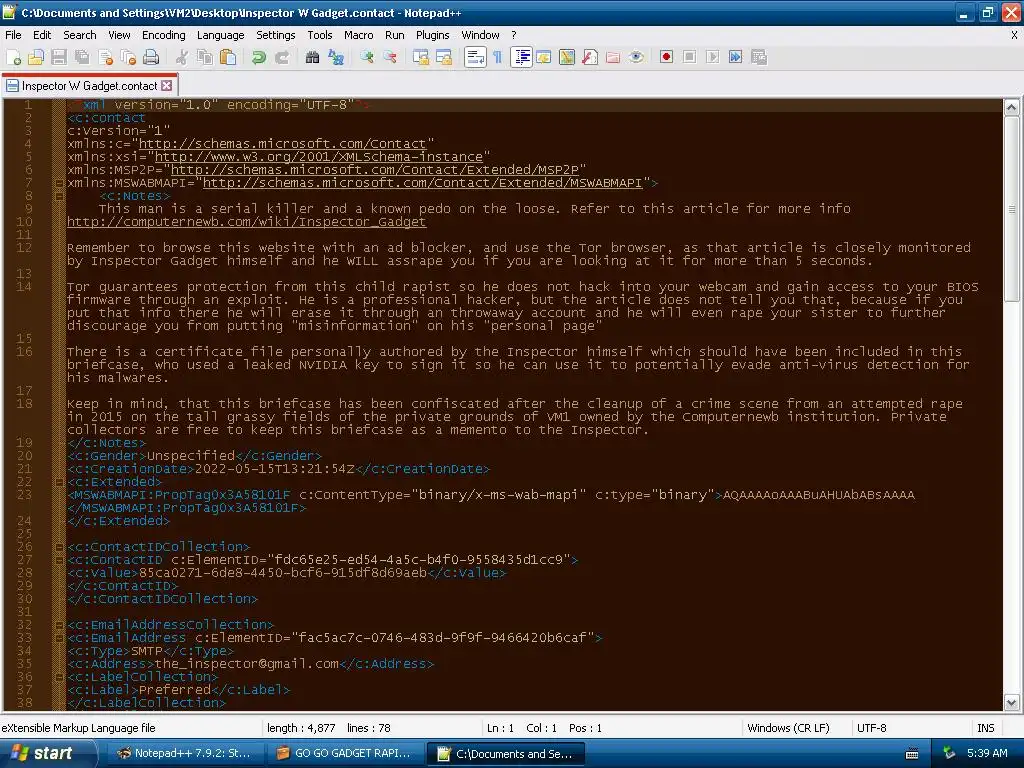This screenshot has height=768, width=1024.
Task: Click the green Undo arrow
Action: point(259,57)
